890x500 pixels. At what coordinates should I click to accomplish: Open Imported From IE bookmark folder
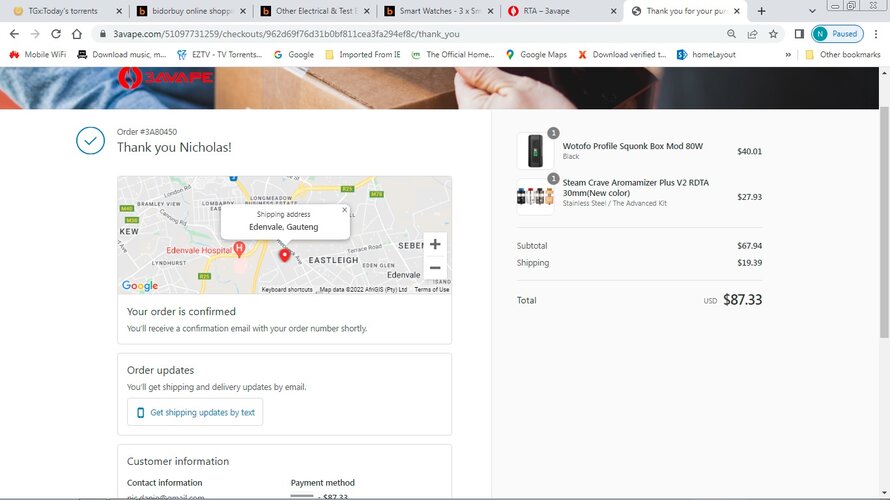pos(363,54)
